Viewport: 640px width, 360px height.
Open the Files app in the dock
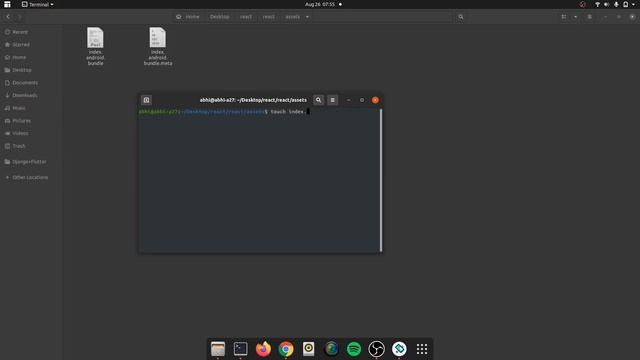[x=218, y=349]
